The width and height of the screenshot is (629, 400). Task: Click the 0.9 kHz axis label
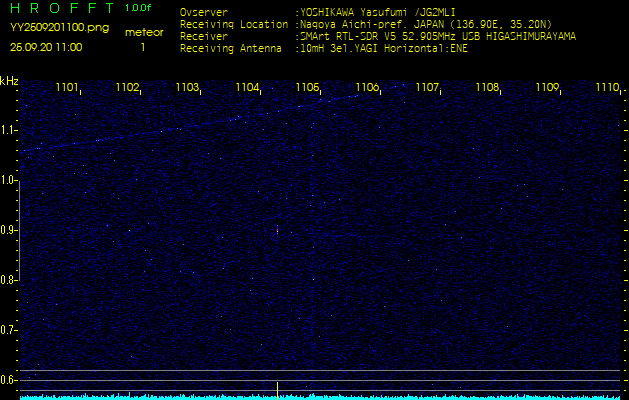click(x=9, y=230)
